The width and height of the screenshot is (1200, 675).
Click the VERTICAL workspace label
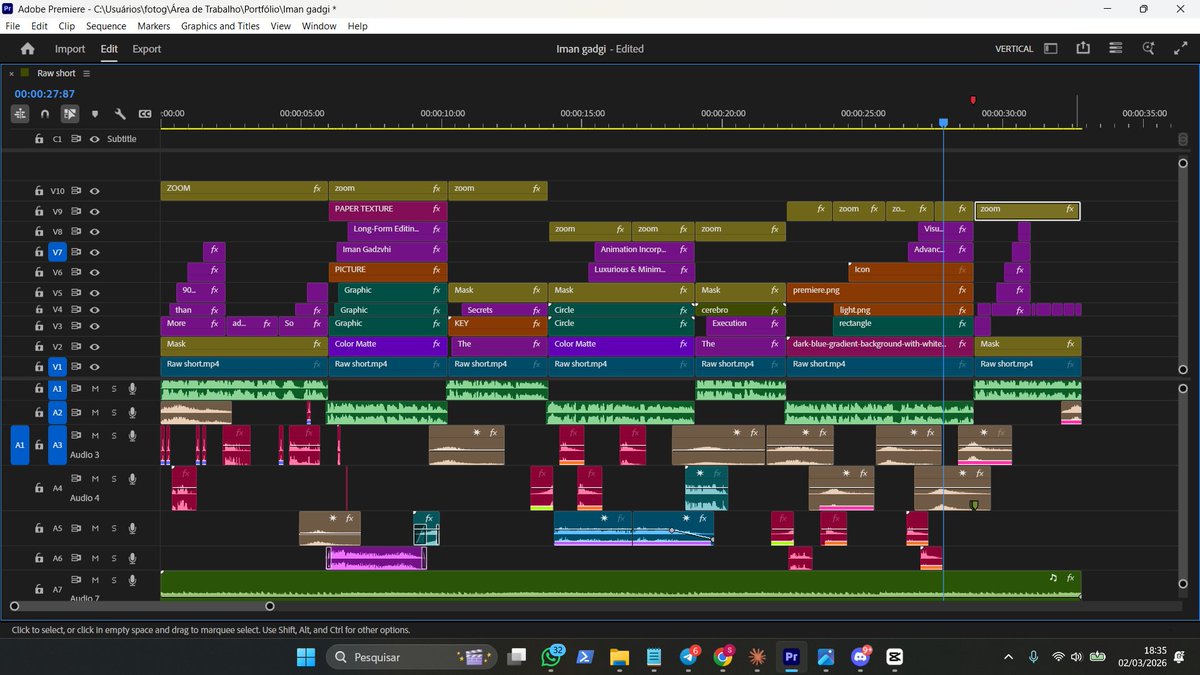click(x=1014, y=48)
